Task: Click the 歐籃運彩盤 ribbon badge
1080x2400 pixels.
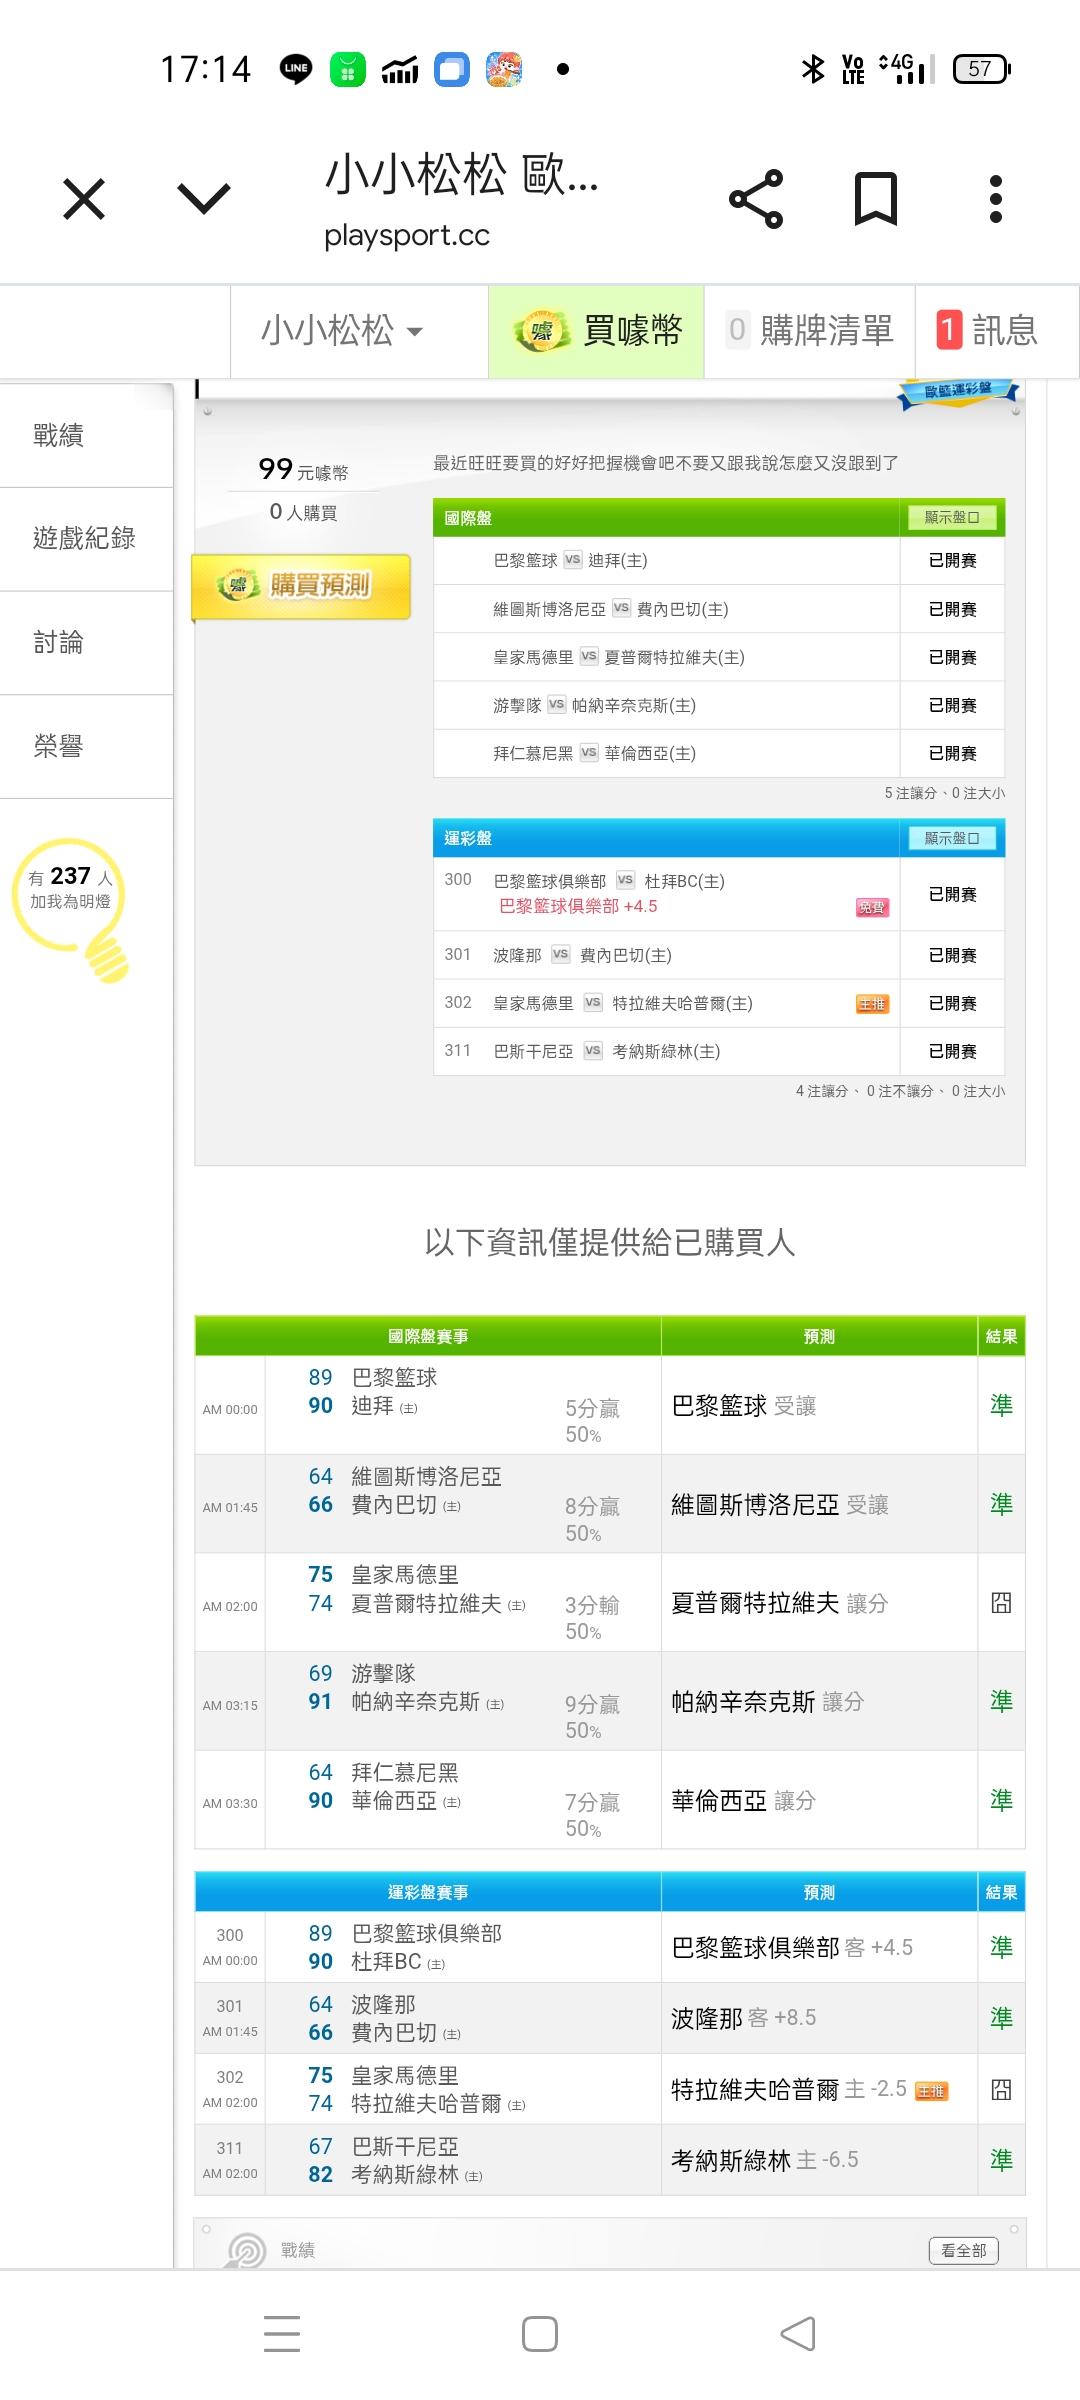Action: click(958, 392)
